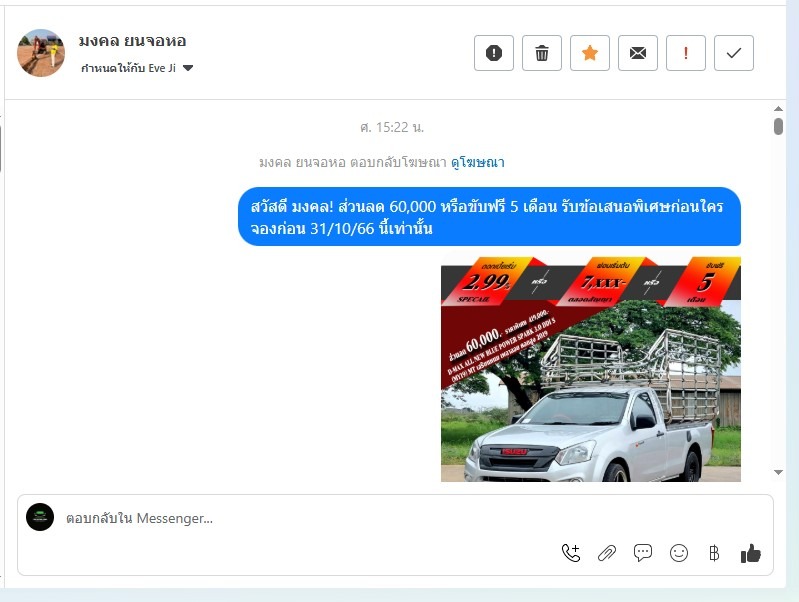The width and height of the screenshot is (799, 602).
Task: Click the phone-plus call request icon
Action: tap(571, 553)
